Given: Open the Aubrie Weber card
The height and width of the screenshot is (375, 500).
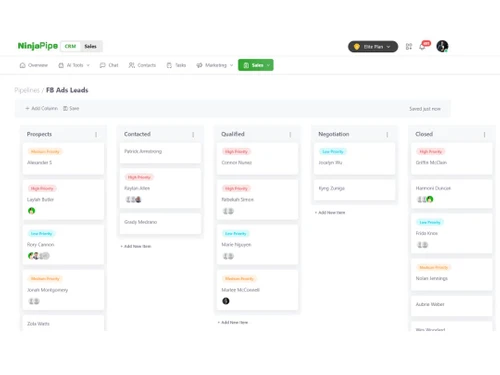Looking at the screenshot, I should (x=452, y=306).
